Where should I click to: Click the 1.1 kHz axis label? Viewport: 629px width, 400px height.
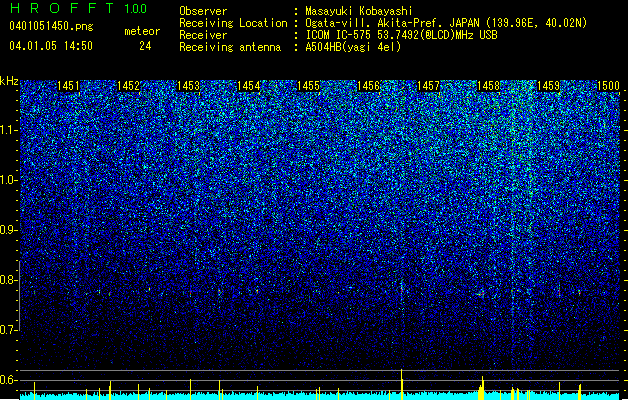[9, 130]
